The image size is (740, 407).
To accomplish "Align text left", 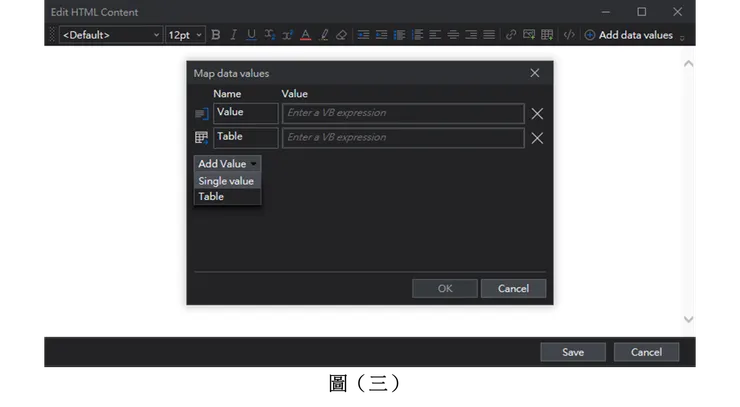I will coord(435,35).
